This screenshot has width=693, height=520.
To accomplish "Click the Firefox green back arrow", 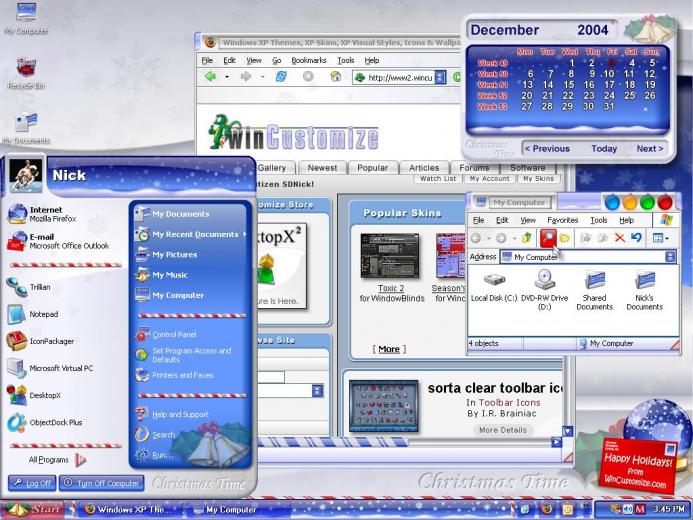I will (x=211, y=76).
